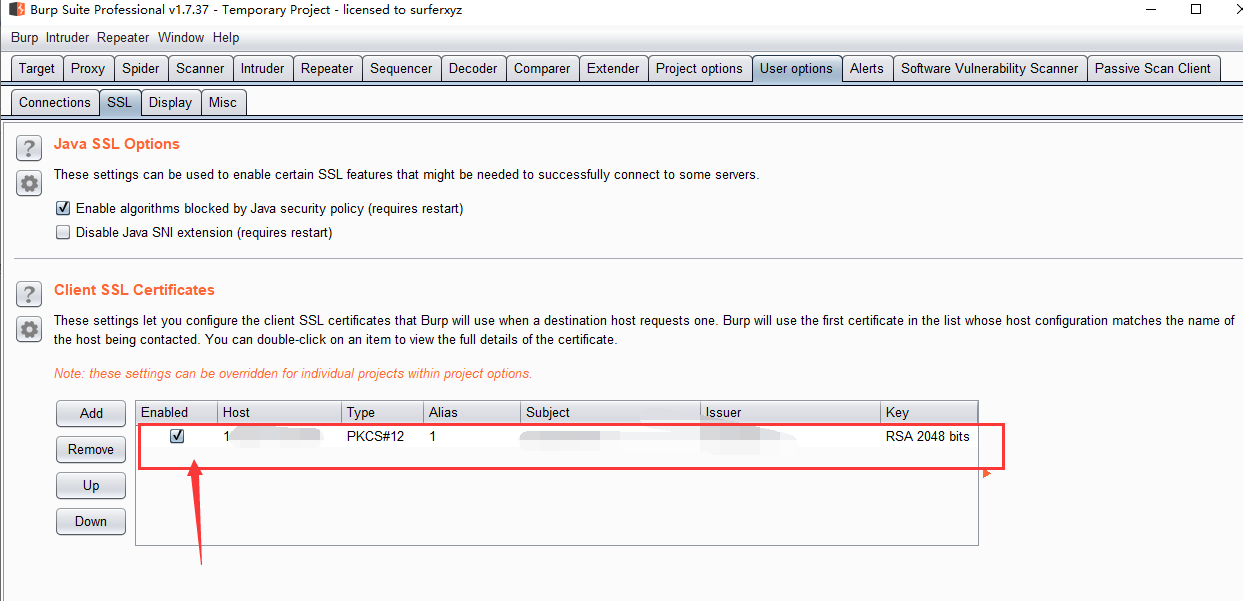Click the Remove certificate button
Screen dimensions: 1243x601
click(91, 449)
